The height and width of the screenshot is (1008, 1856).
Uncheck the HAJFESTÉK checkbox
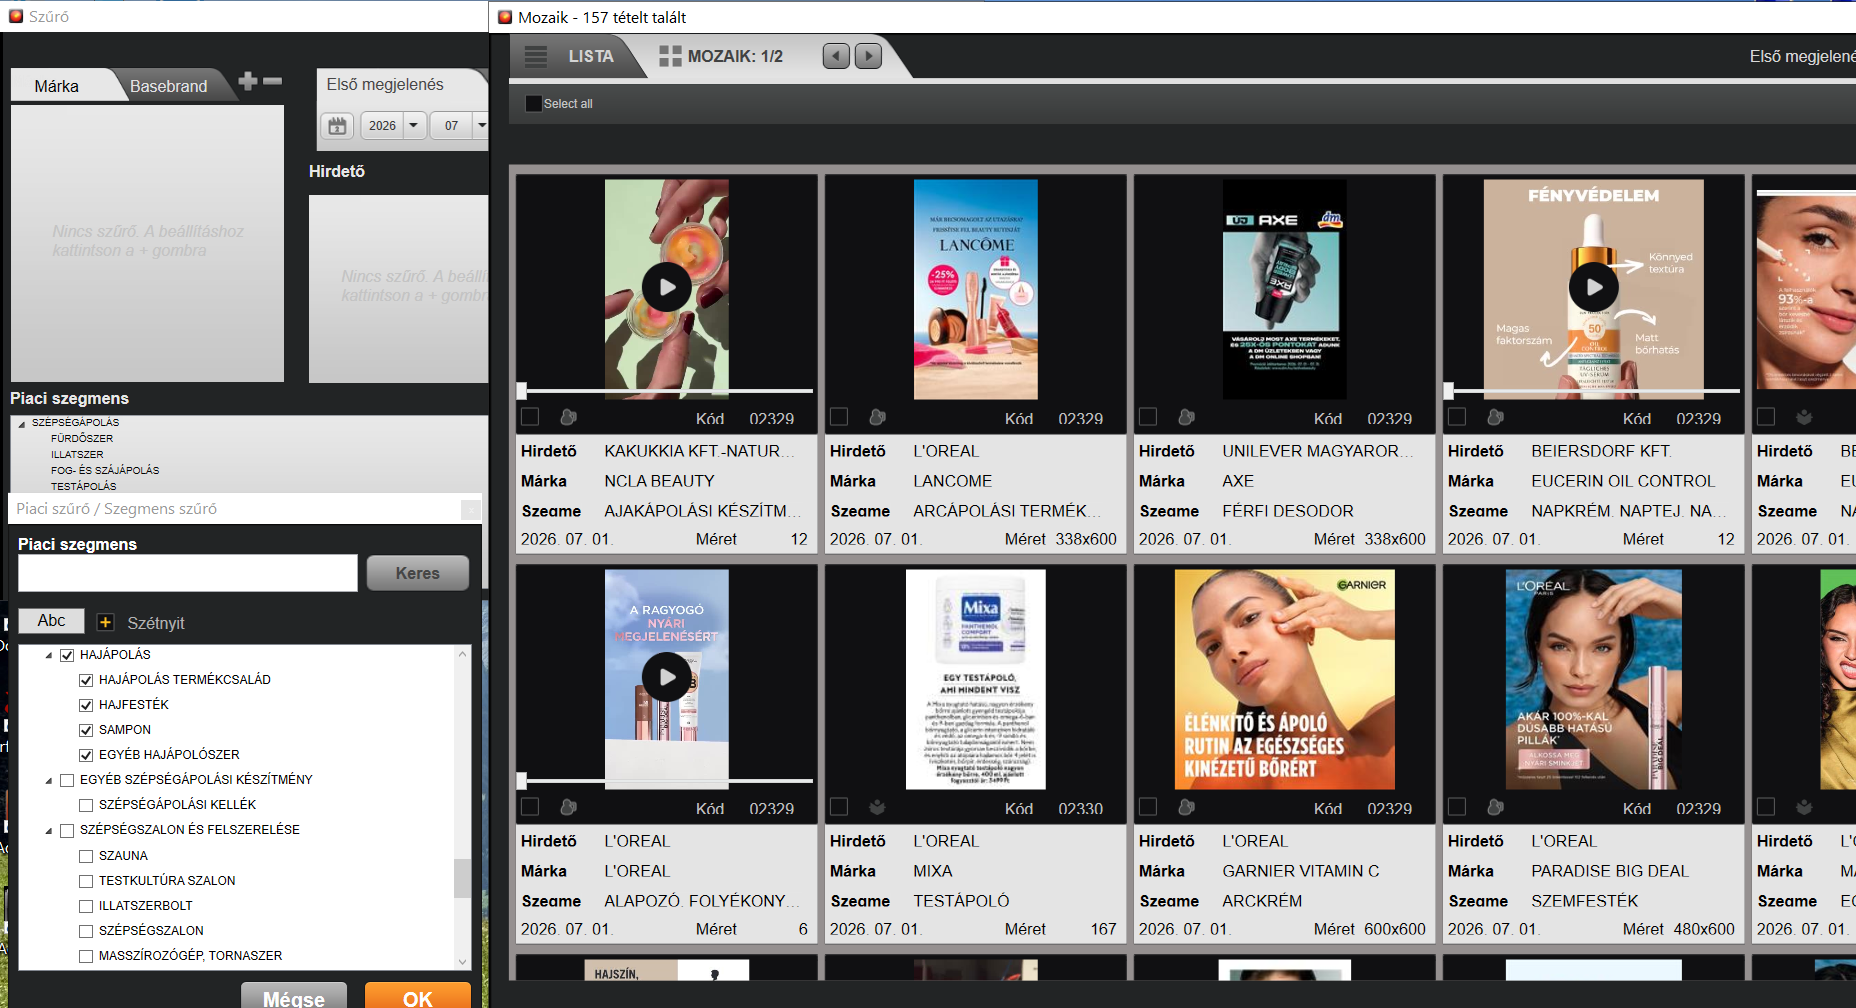click(86, 705)
